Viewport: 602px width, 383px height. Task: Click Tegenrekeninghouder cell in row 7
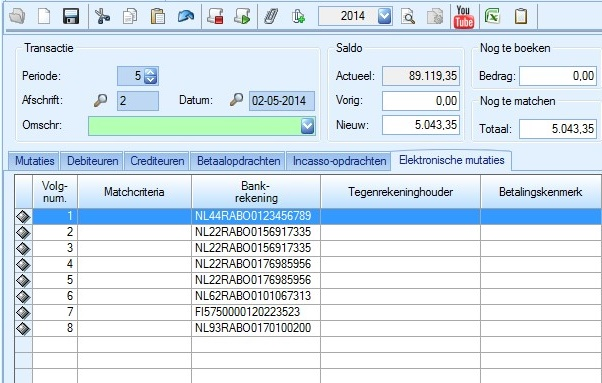point(400,312)
